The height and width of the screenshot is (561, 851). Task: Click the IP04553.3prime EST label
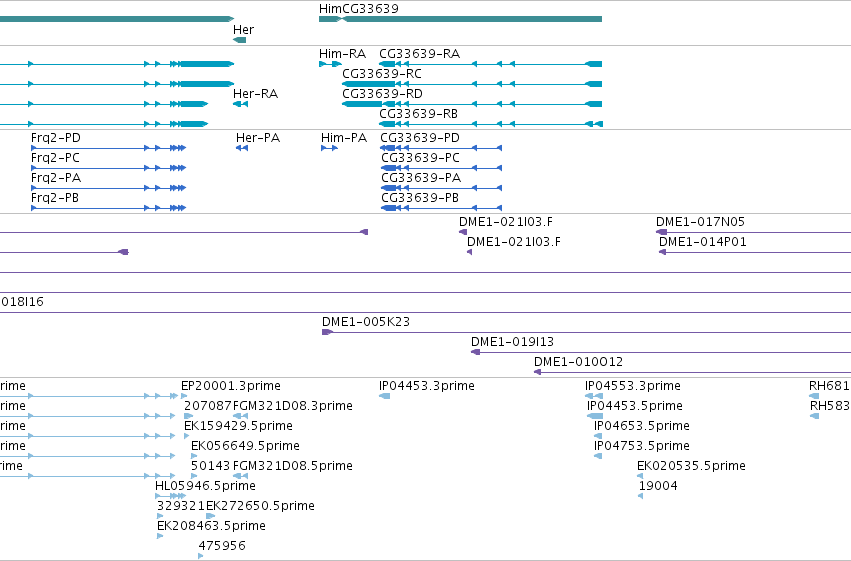(633, 386)
